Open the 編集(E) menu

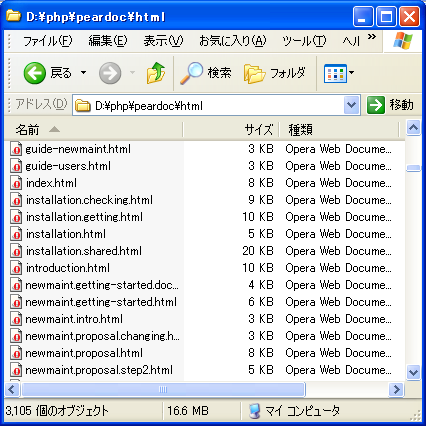[108, 41]
